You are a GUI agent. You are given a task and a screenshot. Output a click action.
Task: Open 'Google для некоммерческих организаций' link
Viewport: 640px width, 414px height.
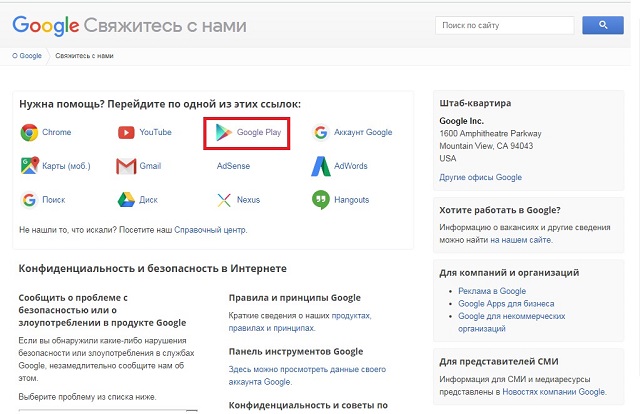pyautogui.click(x=511, y=322)
